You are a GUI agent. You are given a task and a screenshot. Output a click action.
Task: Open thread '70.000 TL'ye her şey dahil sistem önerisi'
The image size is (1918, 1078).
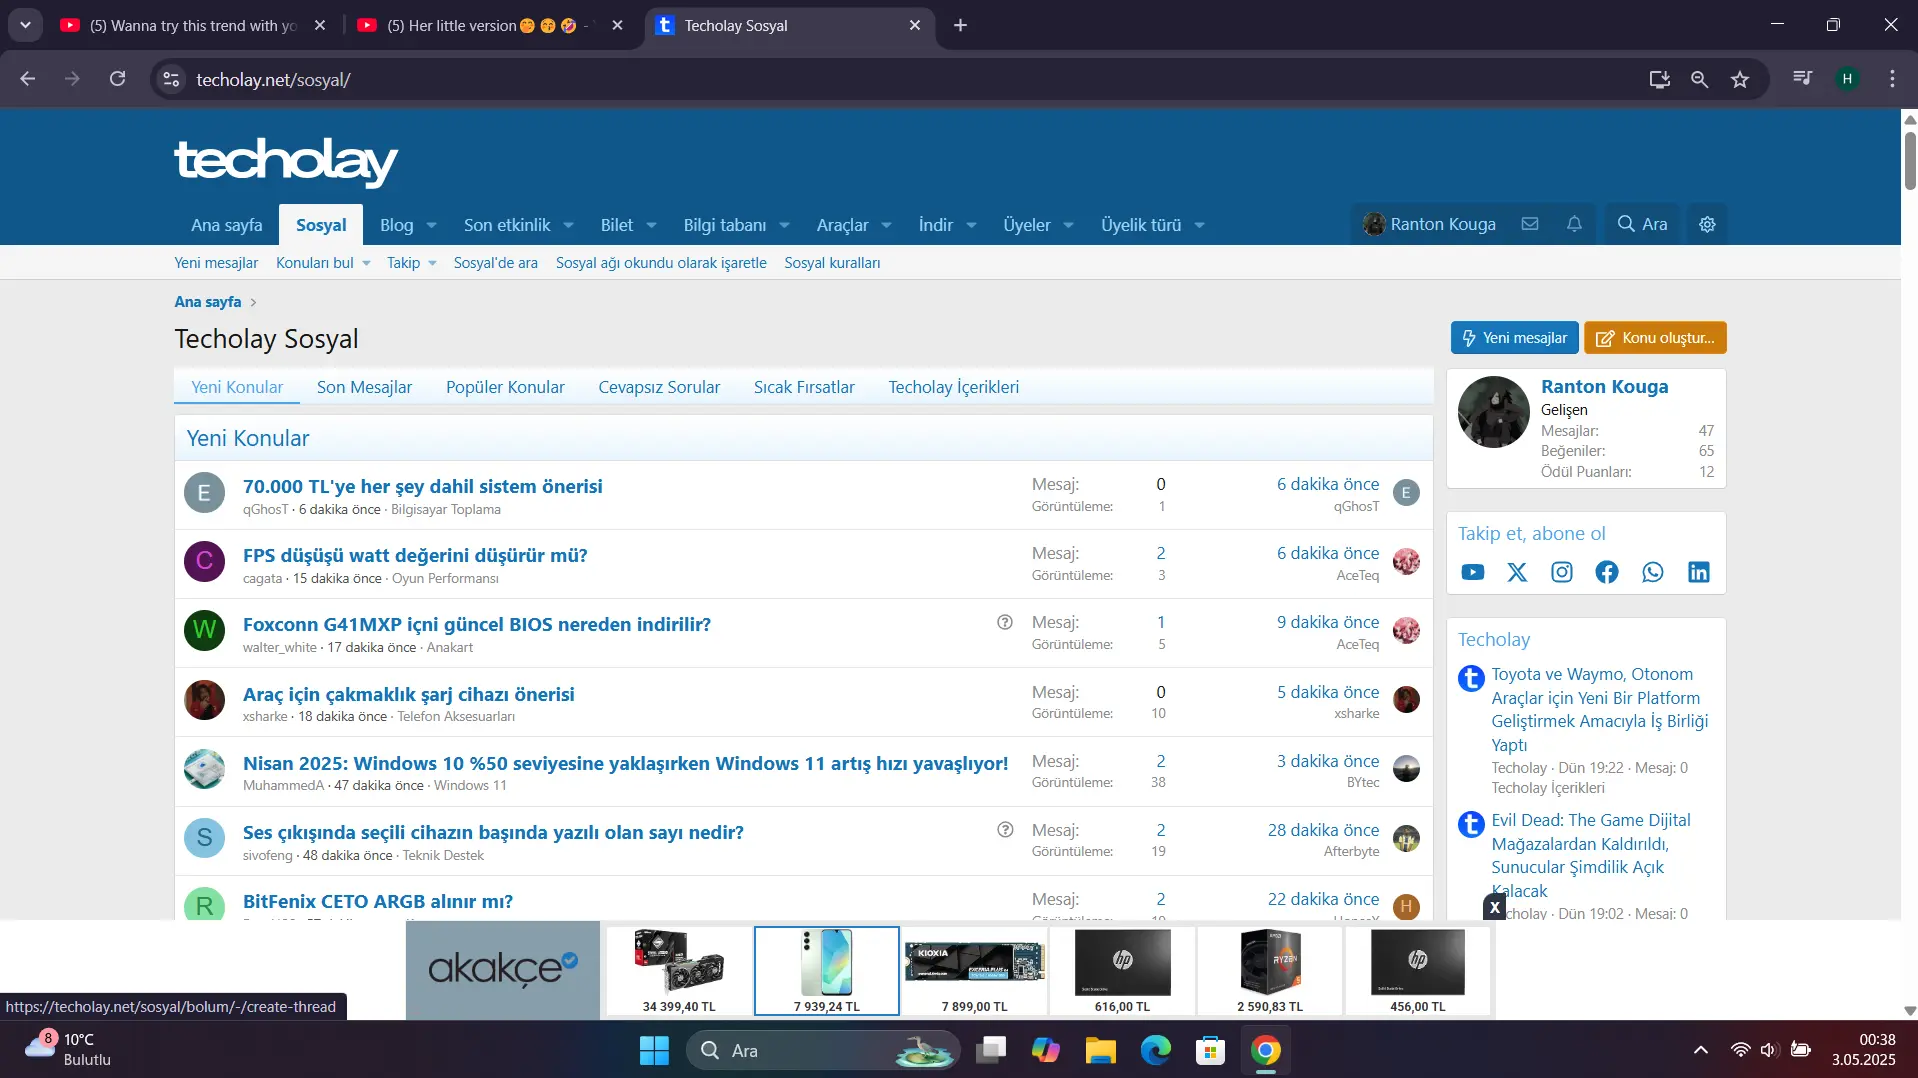[422, 486]
